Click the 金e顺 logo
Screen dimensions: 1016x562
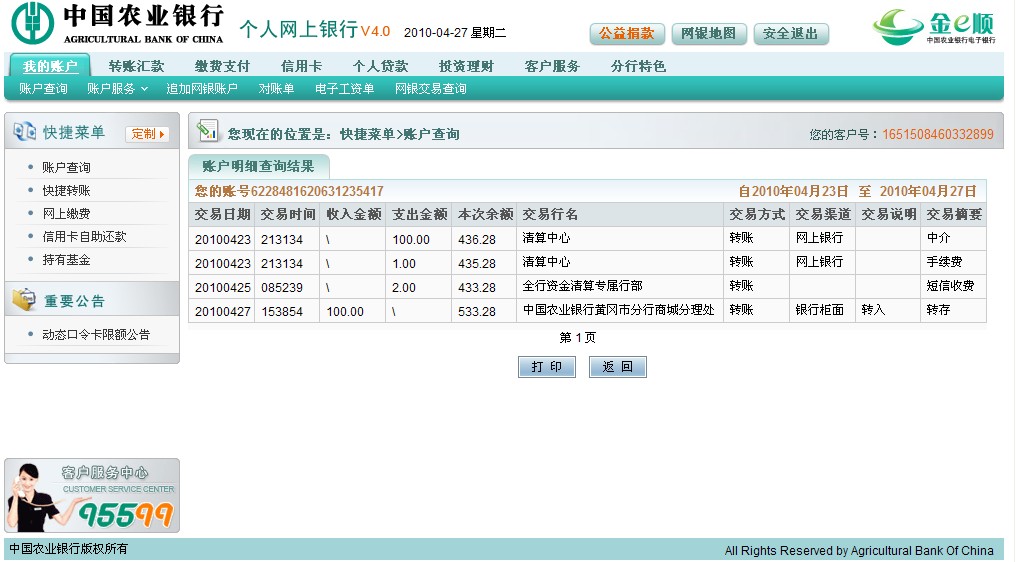coord(933,26)
